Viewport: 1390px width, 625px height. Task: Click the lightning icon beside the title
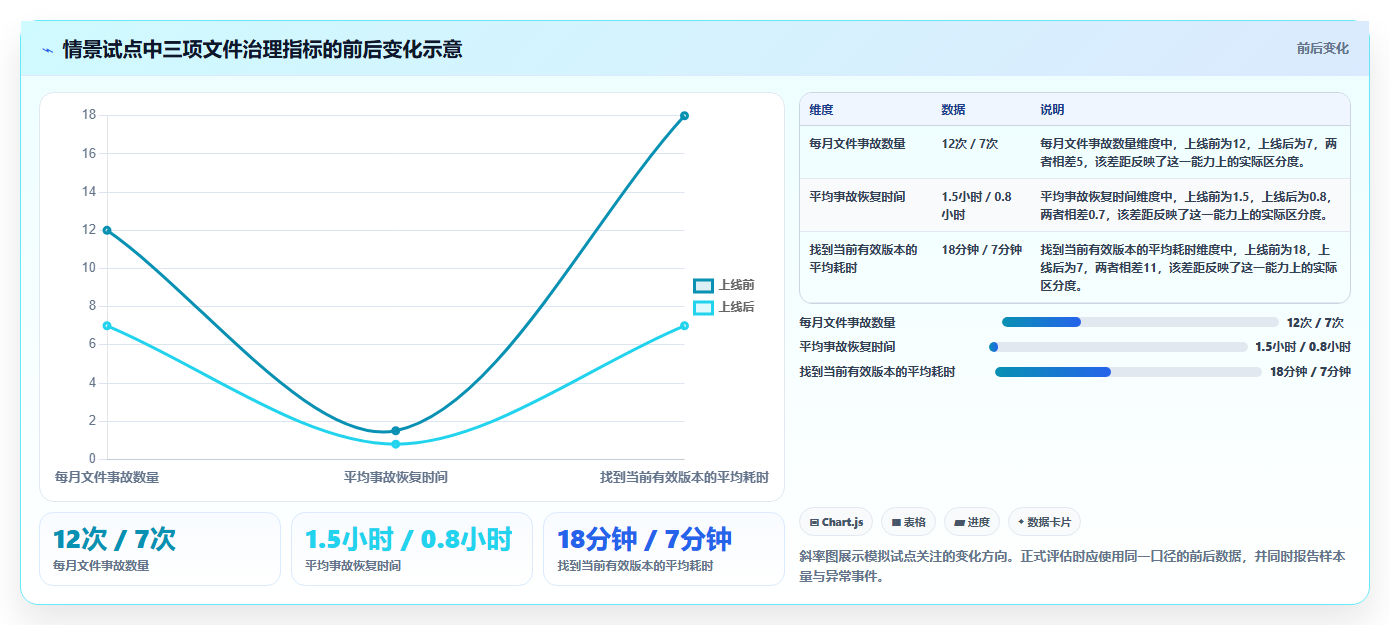(x=47, y=49)
